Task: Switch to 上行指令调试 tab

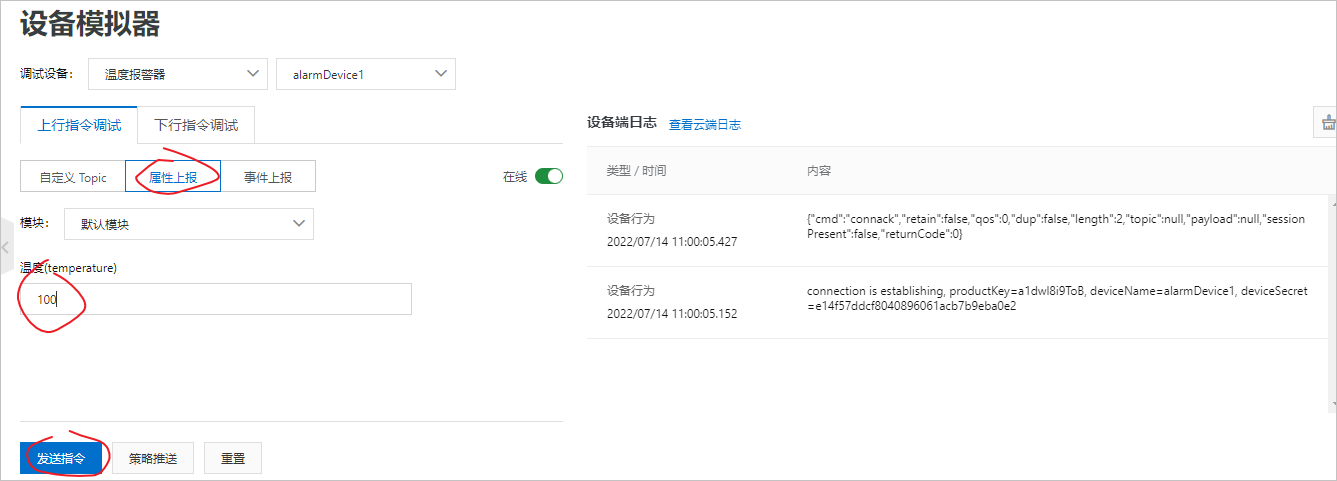Action: [x=79, y=125]
